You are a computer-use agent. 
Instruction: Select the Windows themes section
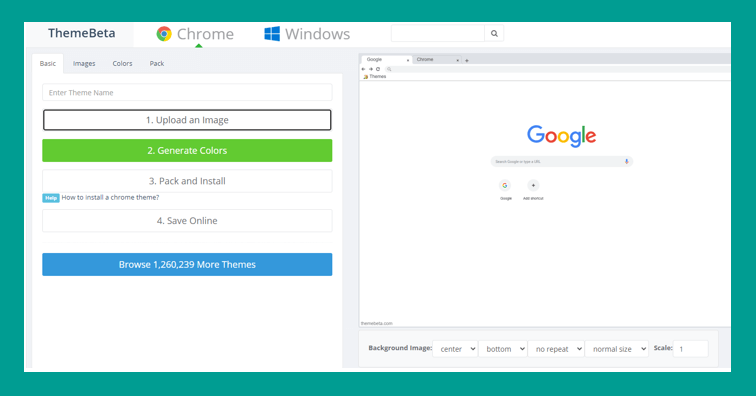tap(307, 34)
